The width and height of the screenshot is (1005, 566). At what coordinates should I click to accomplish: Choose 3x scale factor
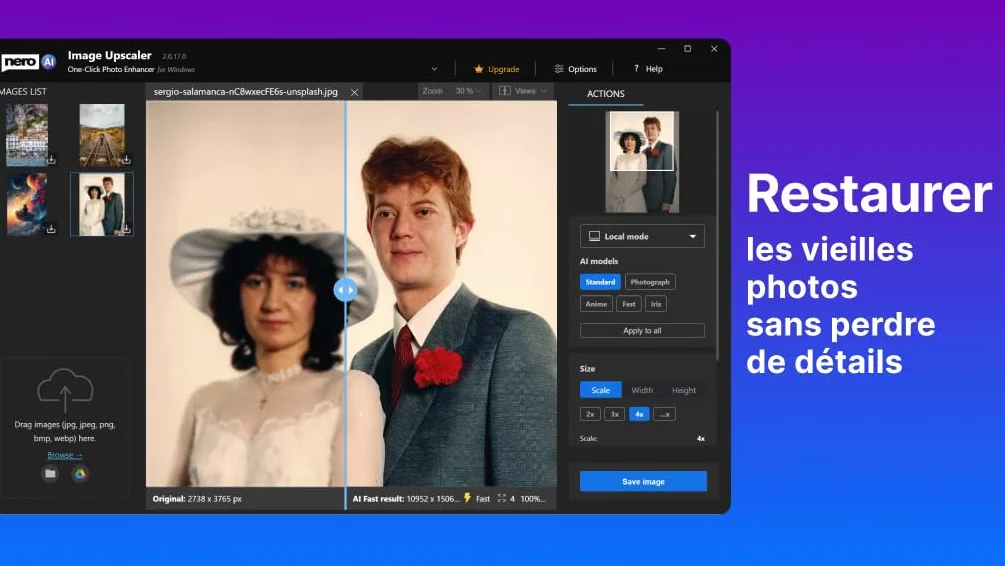(x=614, y=414)
